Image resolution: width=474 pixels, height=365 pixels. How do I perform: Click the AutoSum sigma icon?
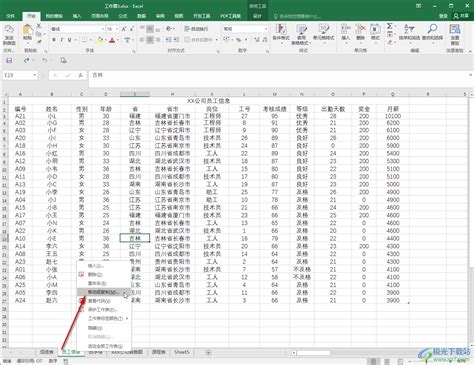point(389,26)
